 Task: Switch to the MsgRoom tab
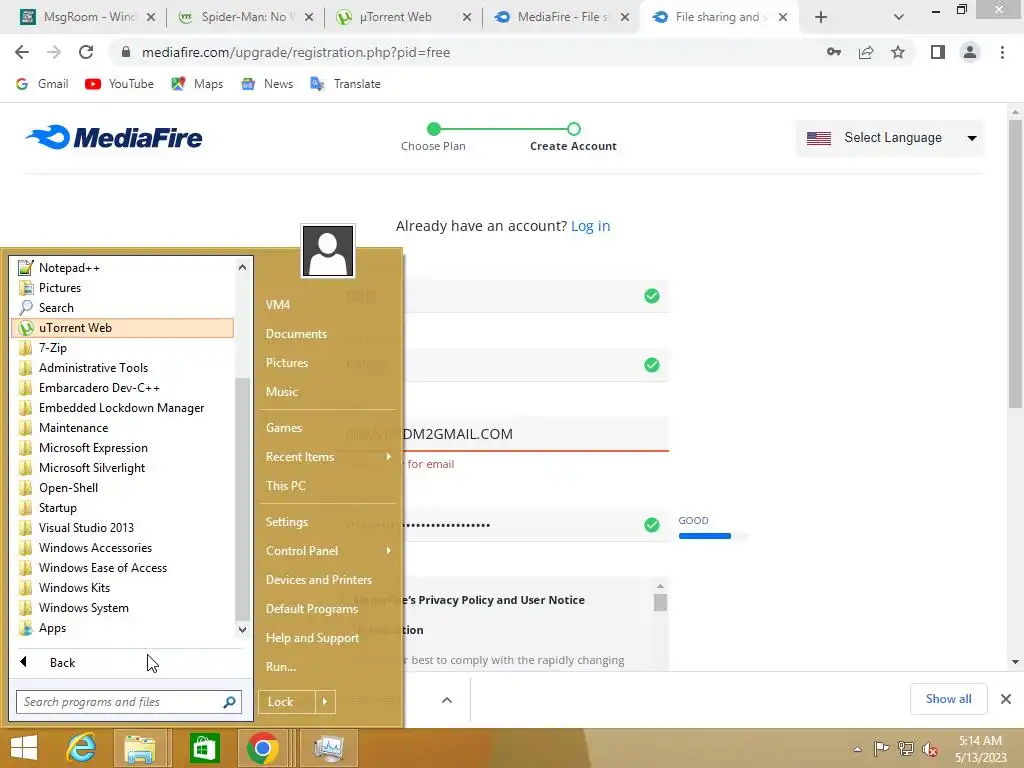(88, 17)
